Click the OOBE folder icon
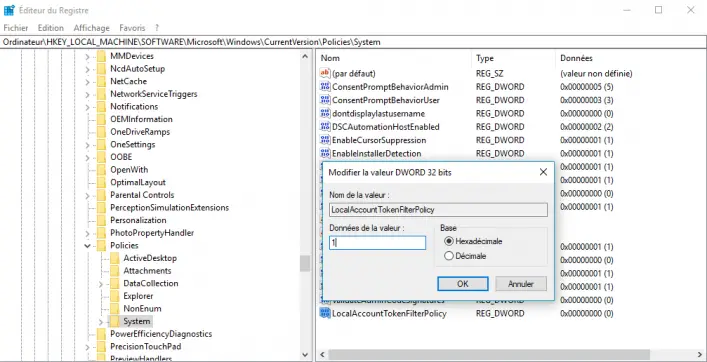The image size is (707, 362). pyautogui.click(x=101, y=157)
